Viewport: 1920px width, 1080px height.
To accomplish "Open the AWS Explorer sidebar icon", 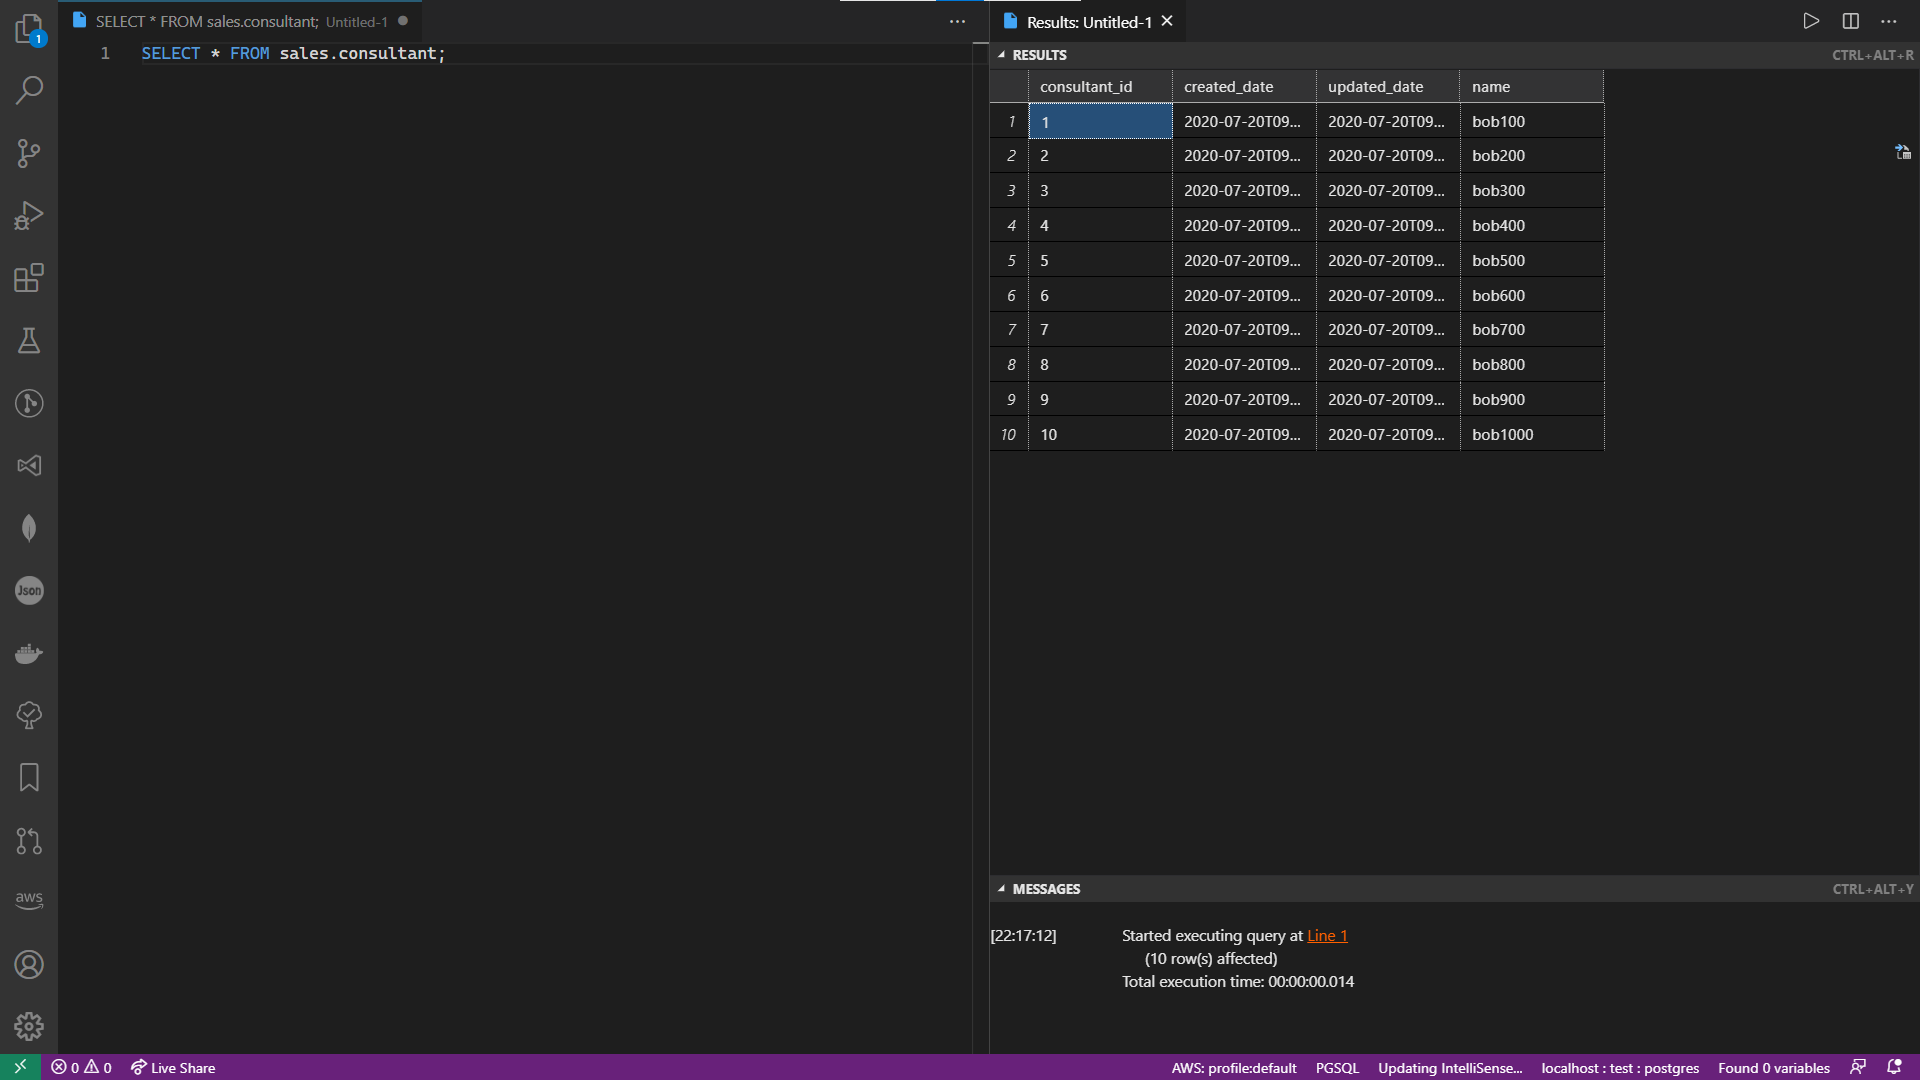I will click(x=29, y=899).
